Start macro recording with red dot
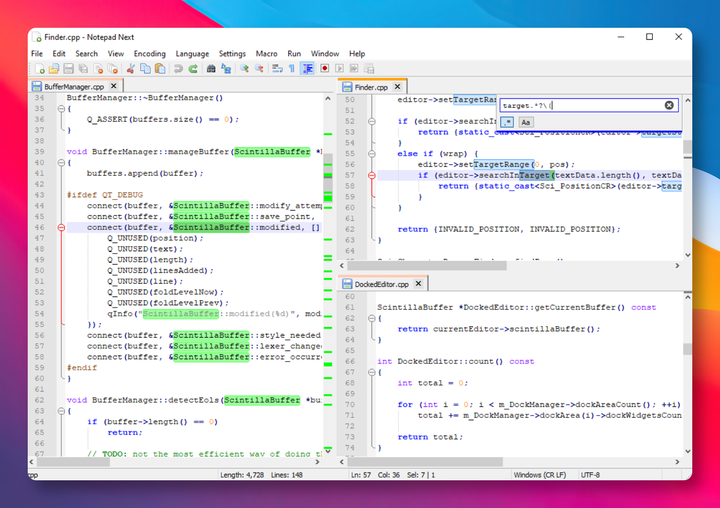The width and height of the screenshot is (720, 508). (x=325, y=68)
